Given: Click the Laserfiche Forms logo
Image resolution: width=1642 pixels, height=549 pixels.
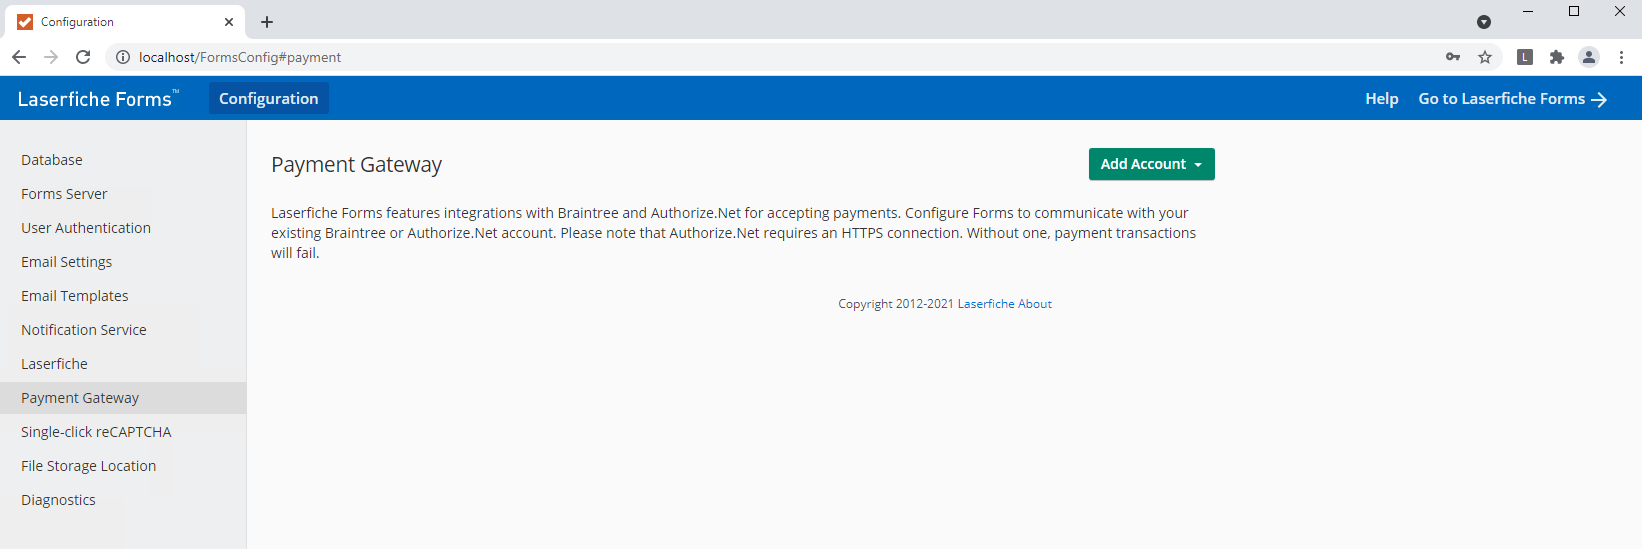Looking at the screenshot, I should [98, 99].
